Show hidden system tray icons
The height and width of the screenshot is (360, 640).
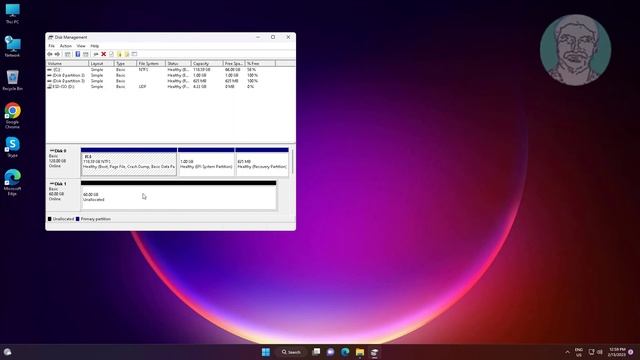567,352
